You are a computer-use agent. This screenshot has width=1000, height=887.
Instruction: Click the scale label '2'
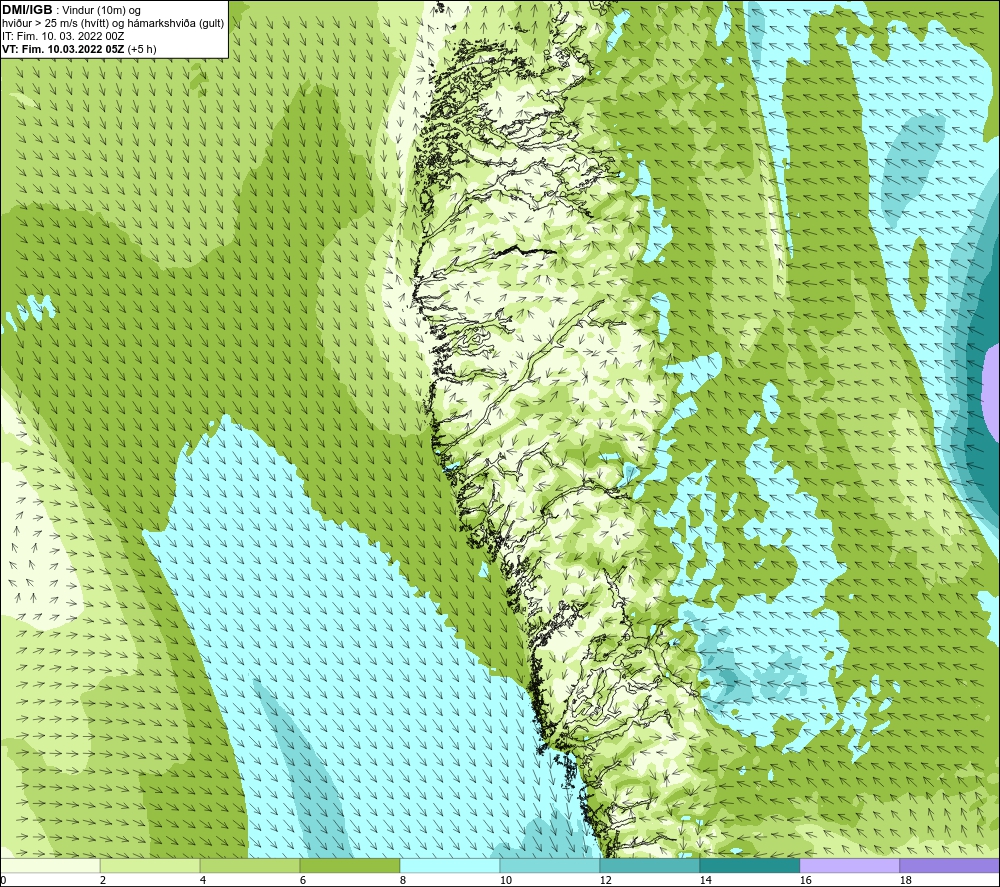(103, 881)
